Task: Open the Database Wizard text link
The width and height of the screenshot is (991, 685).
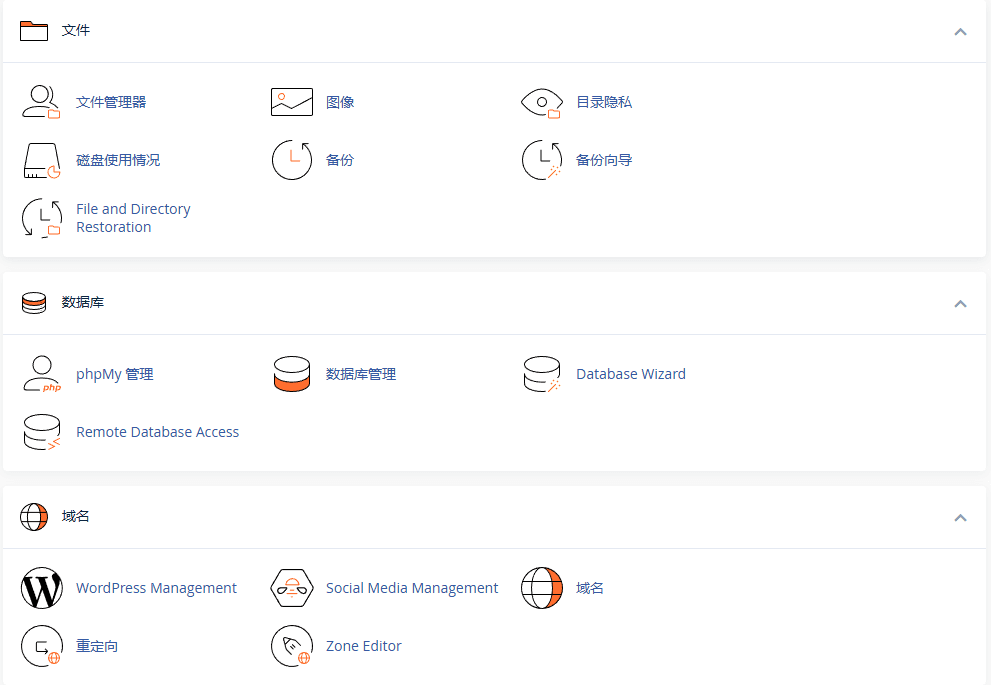Action: click(x=630, y=374)
